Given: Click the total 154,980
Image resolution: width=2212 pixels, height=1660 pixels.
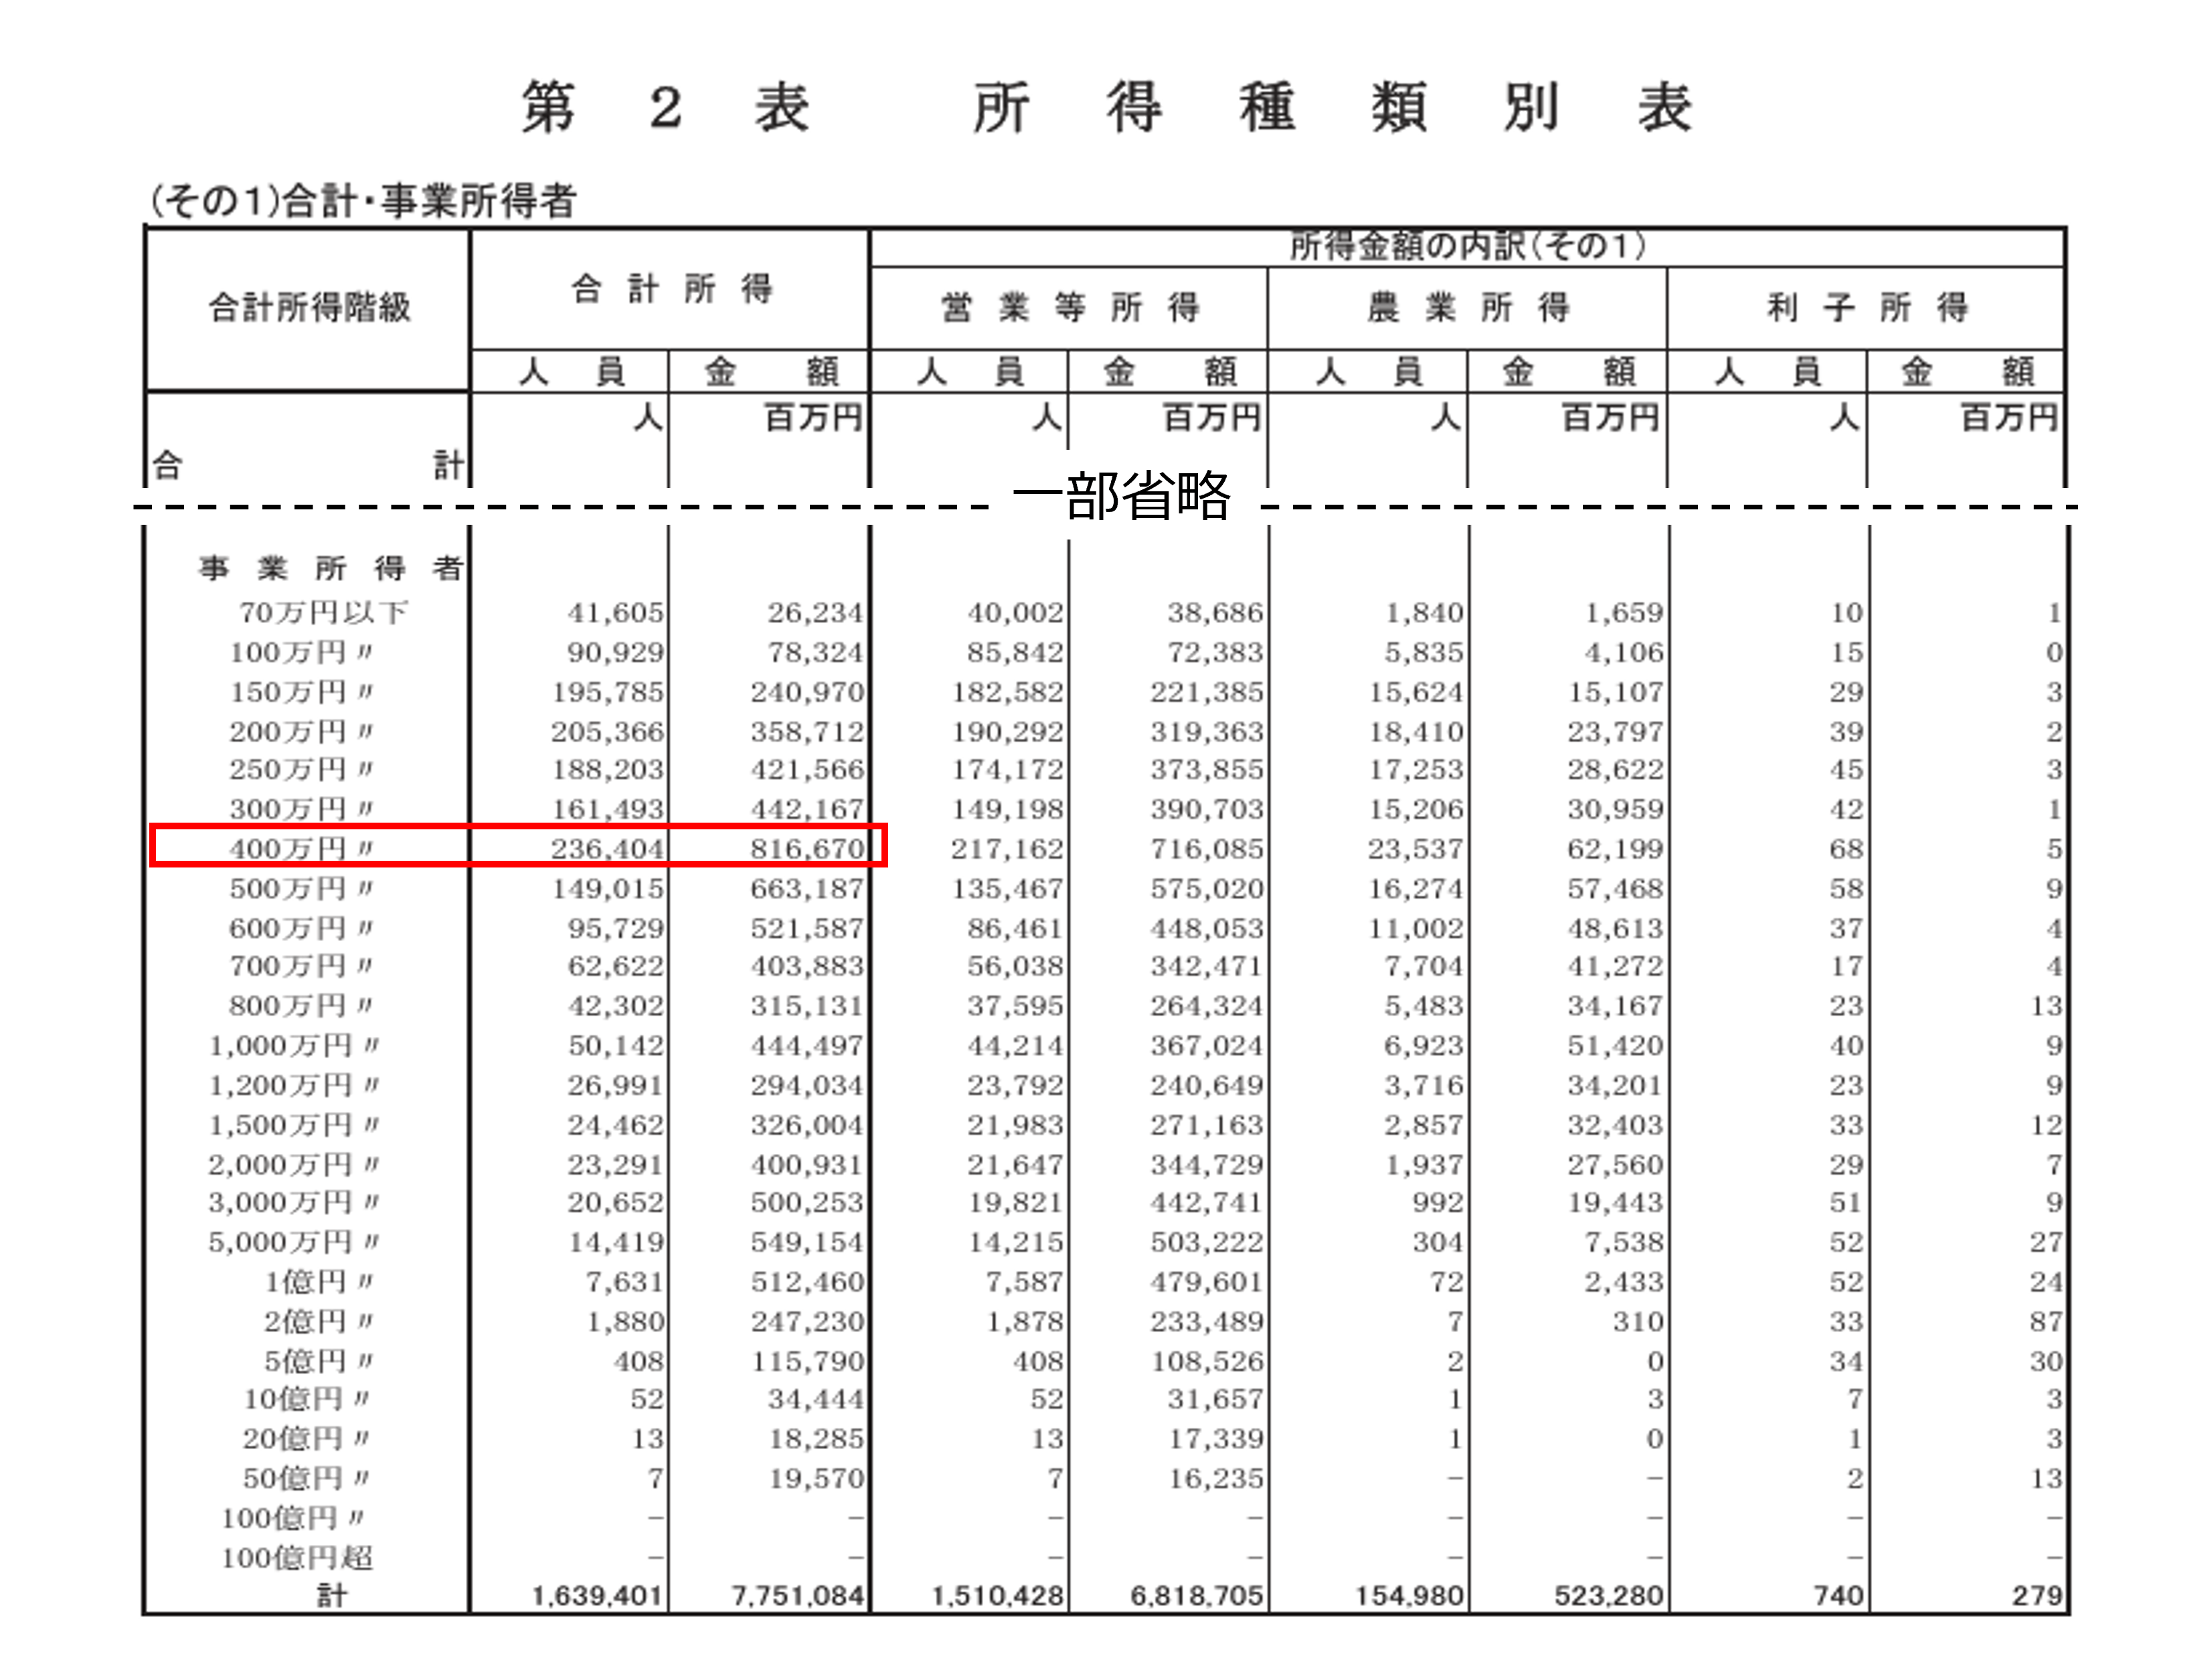Looking at the screenshot, I should [x=1410, y=1596].
